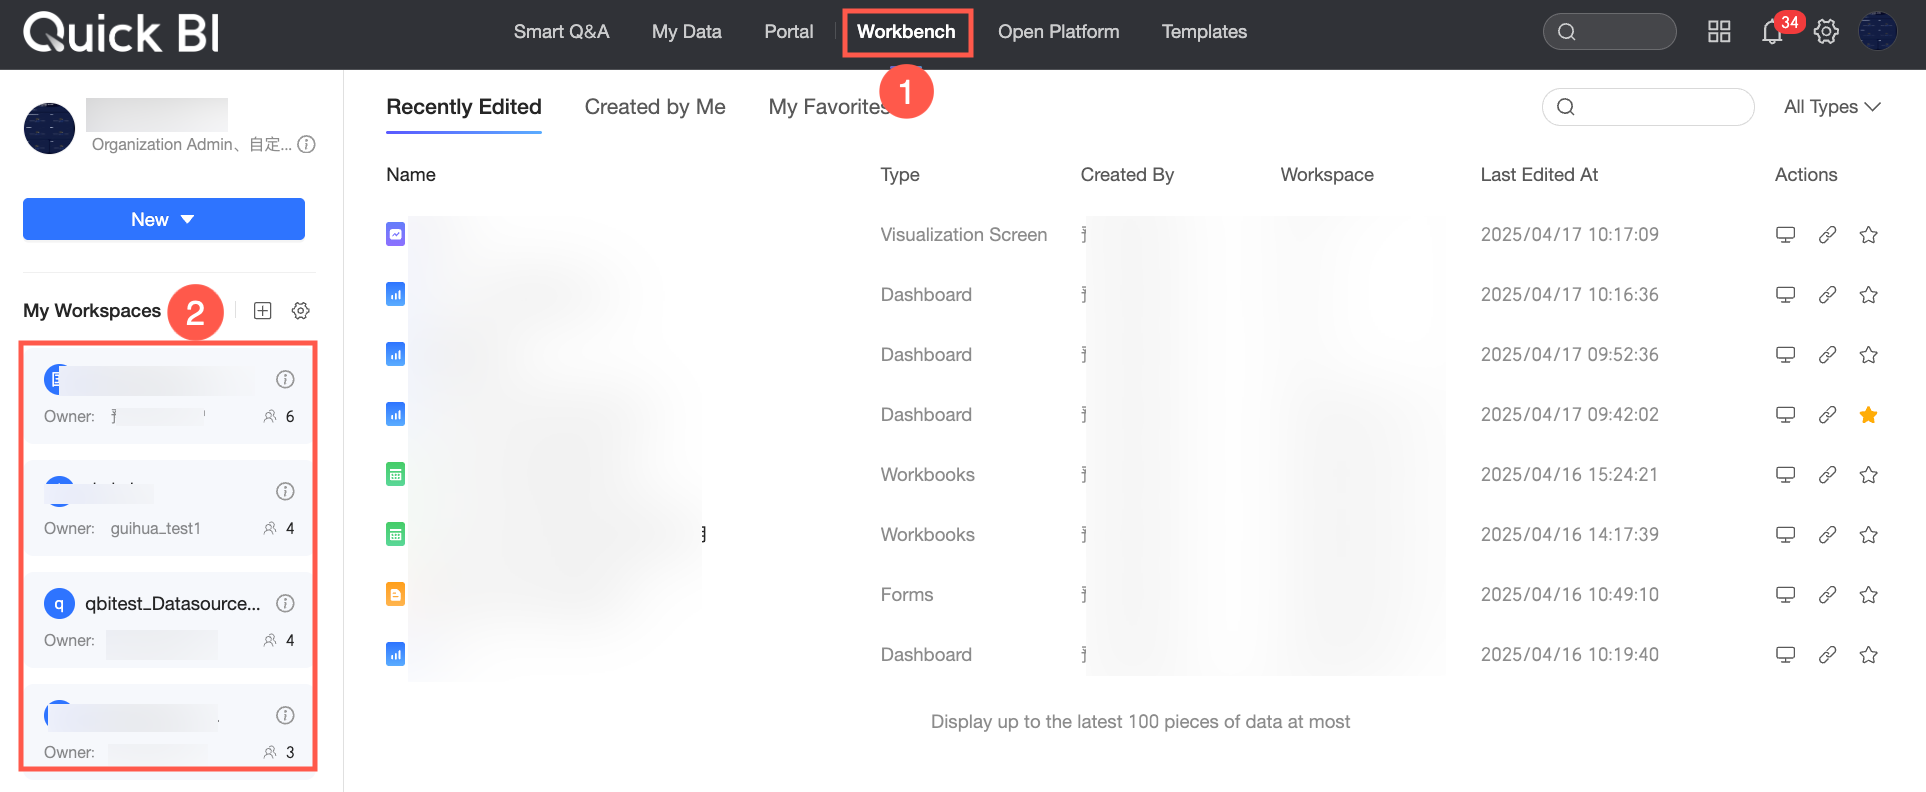Open the settings gear in top bar

tap(1826, 32)
